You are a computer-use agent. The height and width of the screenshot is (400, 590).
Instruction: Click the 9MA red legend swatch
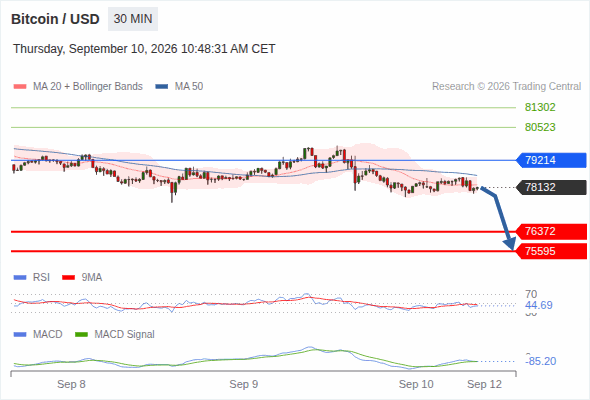(68, 278)
